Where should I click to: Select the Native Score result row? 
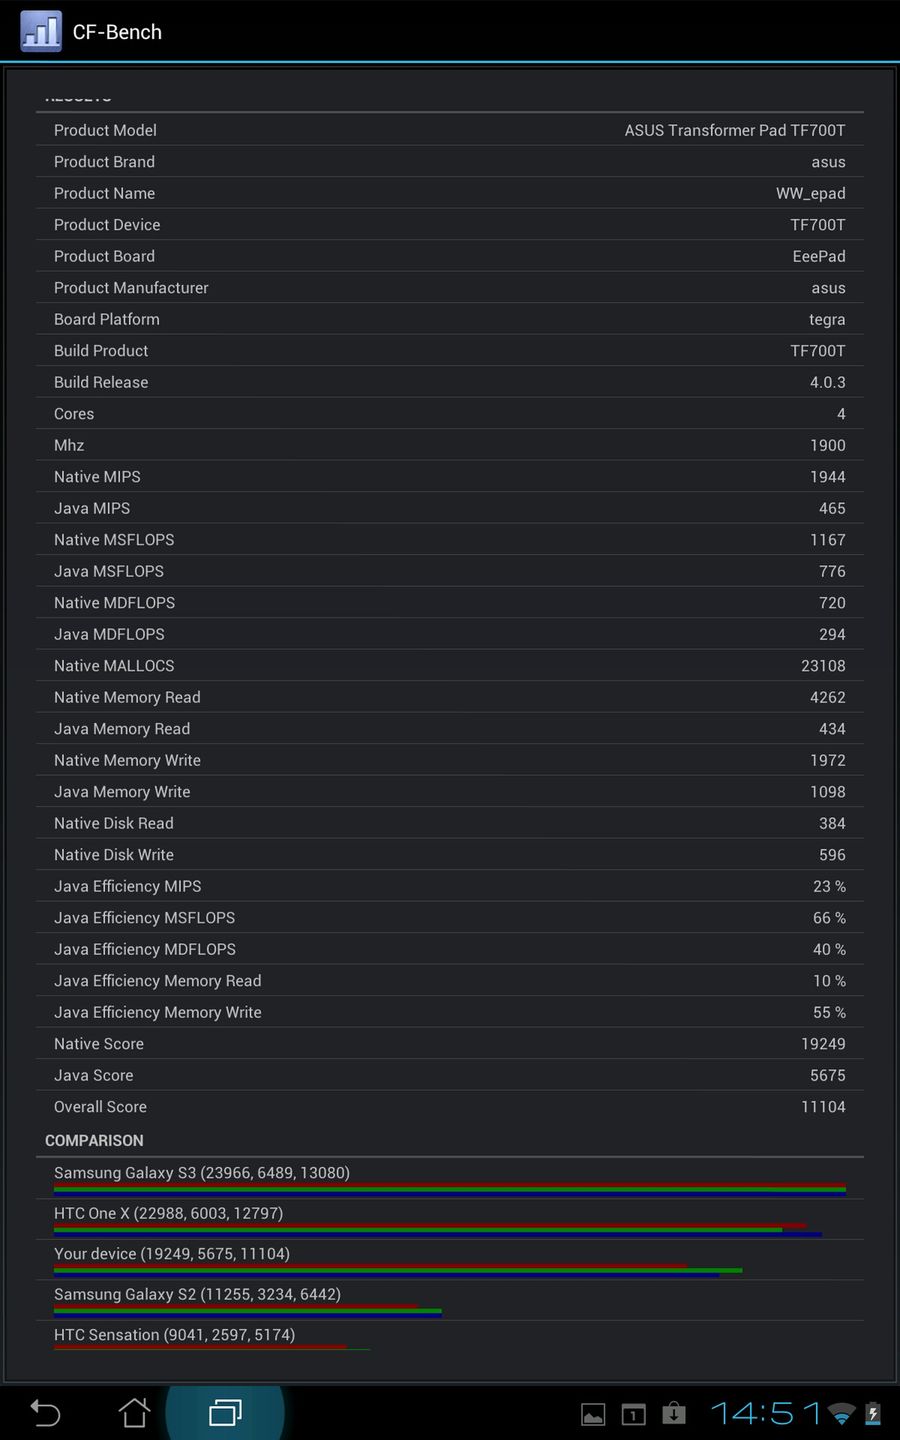pos(450,1044)
